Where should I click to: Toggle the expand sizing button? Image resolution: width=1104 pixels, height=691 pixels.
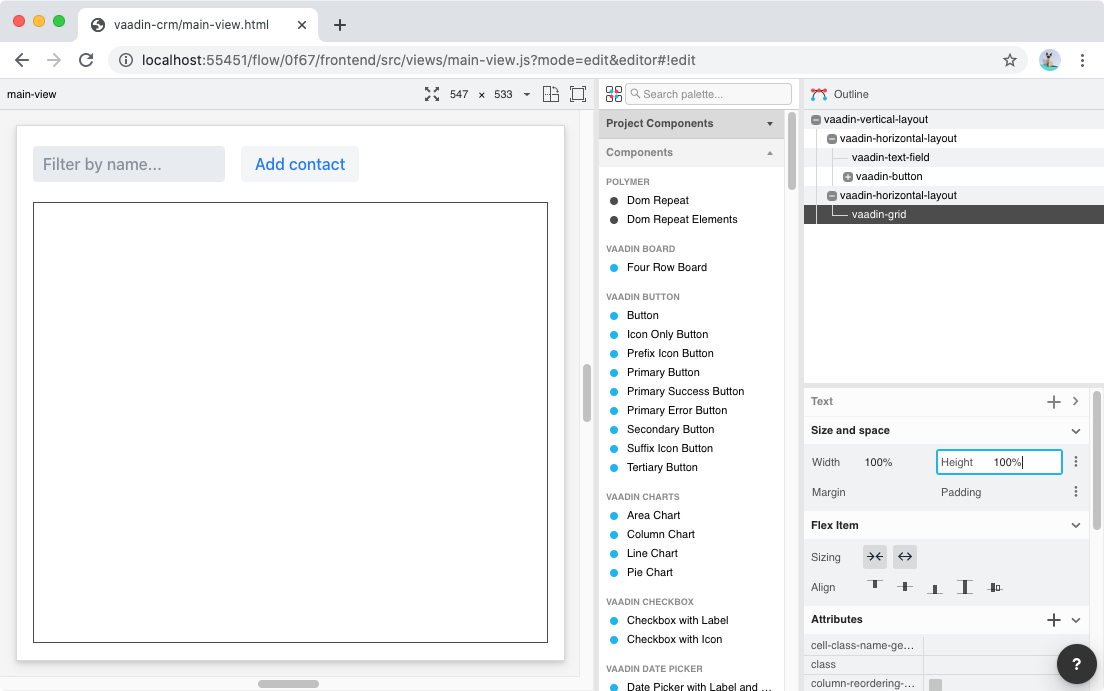[x=905, y=557]
